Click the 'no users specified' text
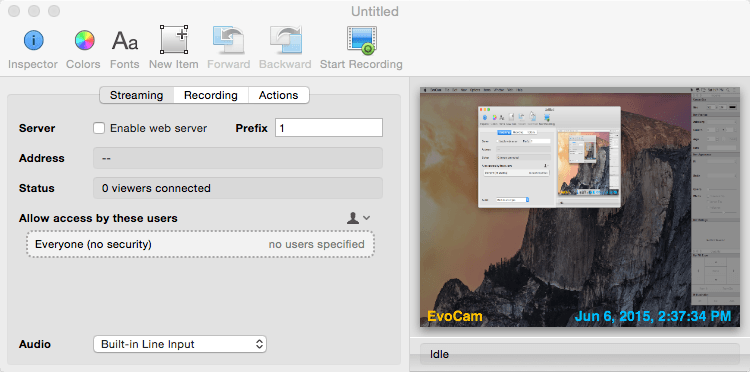This screenshot has height=372, width=750. click(316, 244)
